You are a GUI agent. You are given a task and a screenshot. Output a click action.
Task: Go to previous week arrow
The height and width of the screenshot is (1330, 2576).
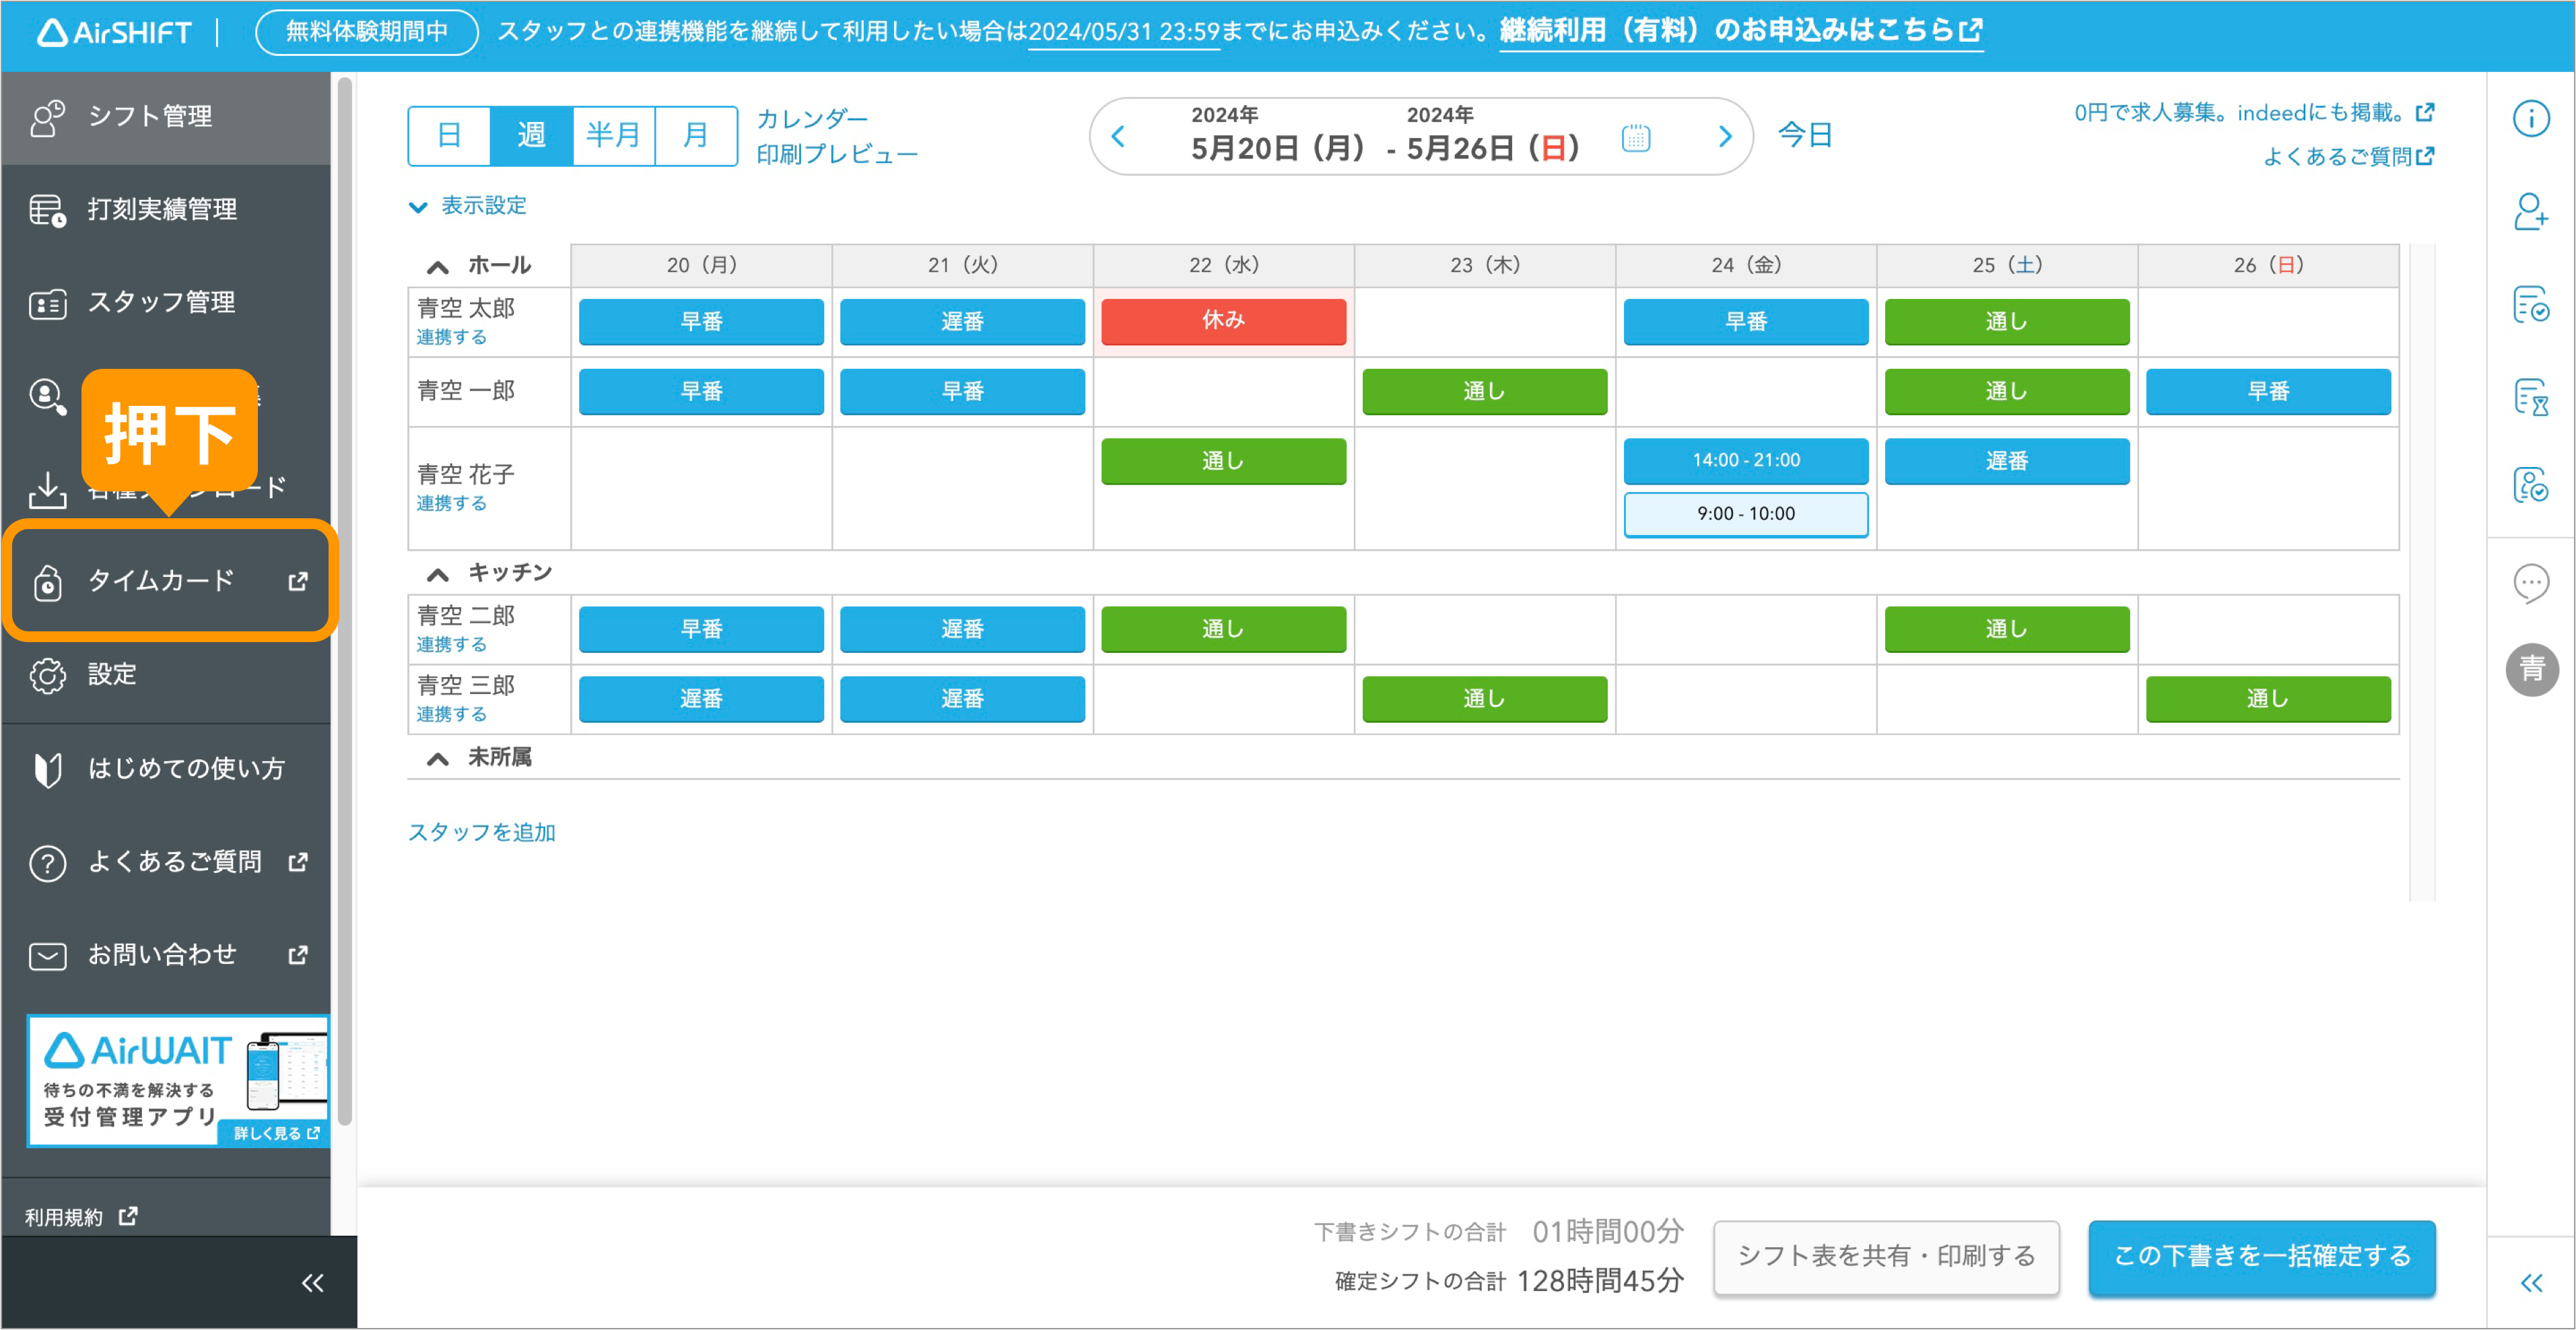tap(1119, 137)
